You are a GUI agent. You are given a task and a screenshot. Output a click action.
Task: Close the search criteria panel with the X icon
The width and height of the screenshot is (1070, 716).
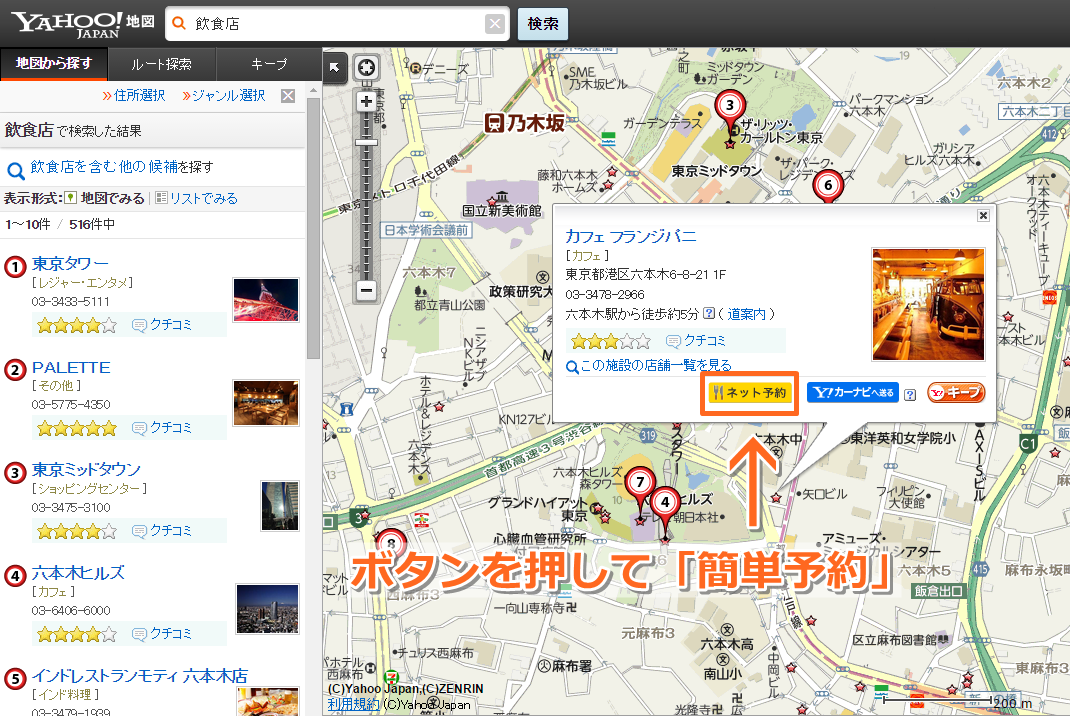pos(288,96)
